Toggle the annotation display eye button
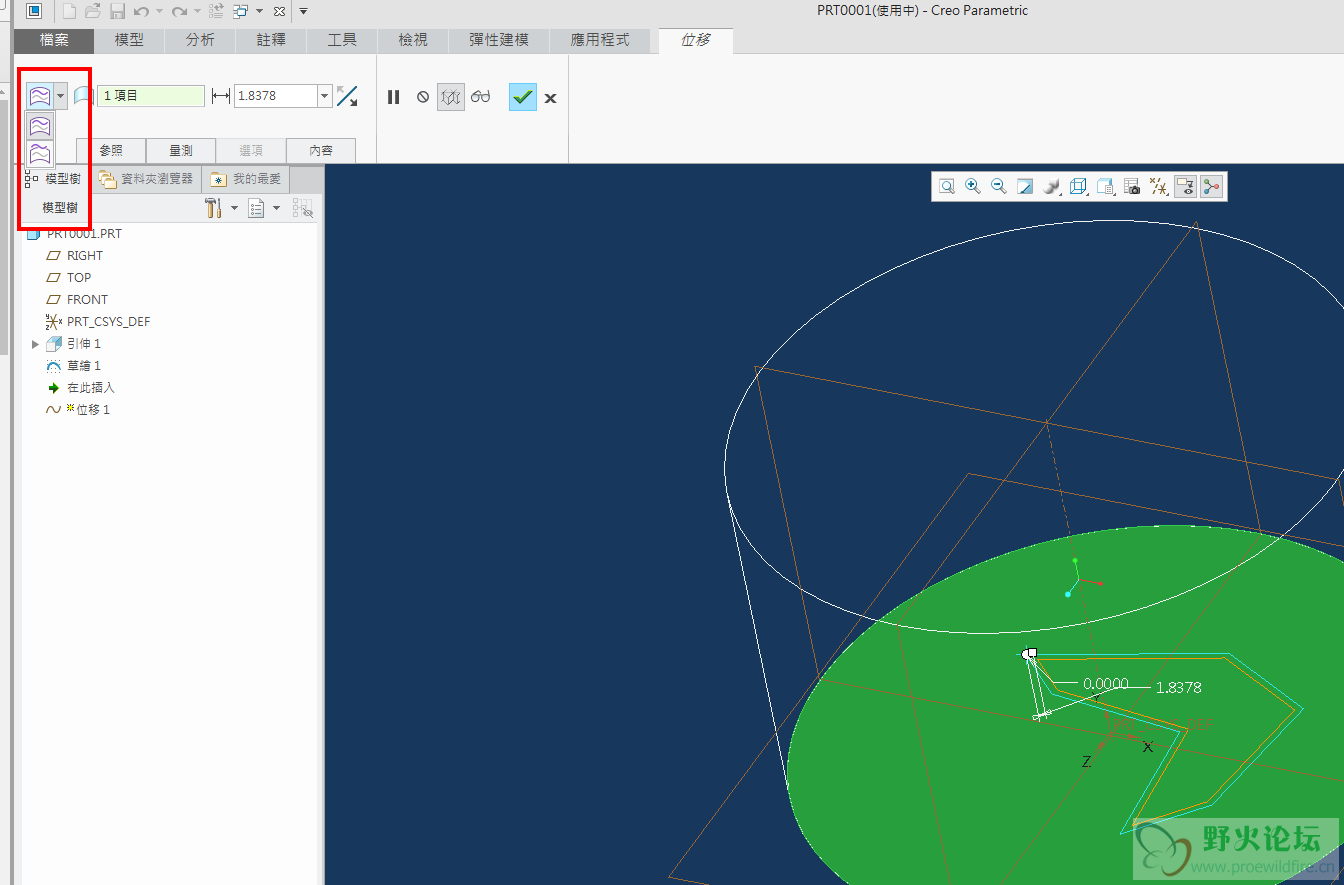The height and width of the screenshot is (885, 1344). [x=1185, y=186]
